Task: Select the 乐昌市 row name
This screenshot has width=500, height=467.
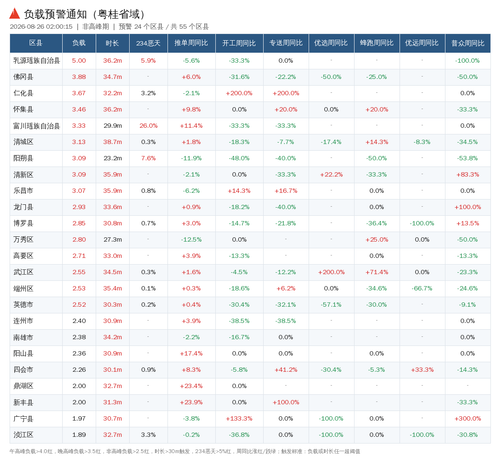Action: [23, 191]
